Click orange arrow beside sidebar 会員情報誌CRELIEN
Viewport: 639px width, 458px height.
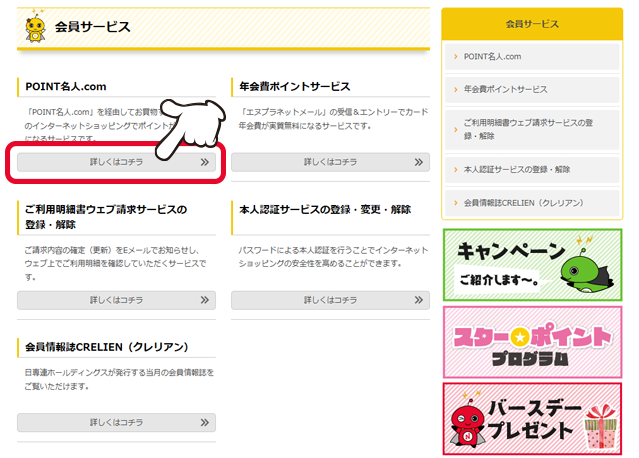click(456, 203)
